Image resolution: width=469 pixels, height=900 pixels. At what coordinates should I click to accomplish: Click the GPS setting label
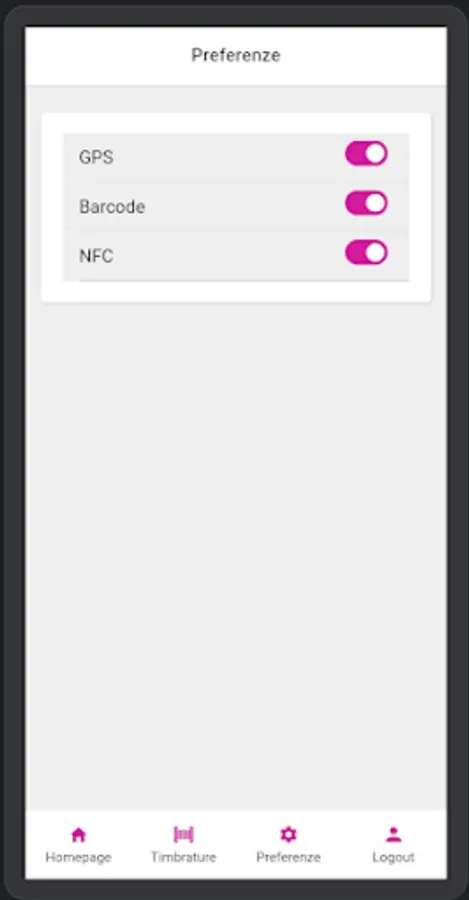click(96, 157)
